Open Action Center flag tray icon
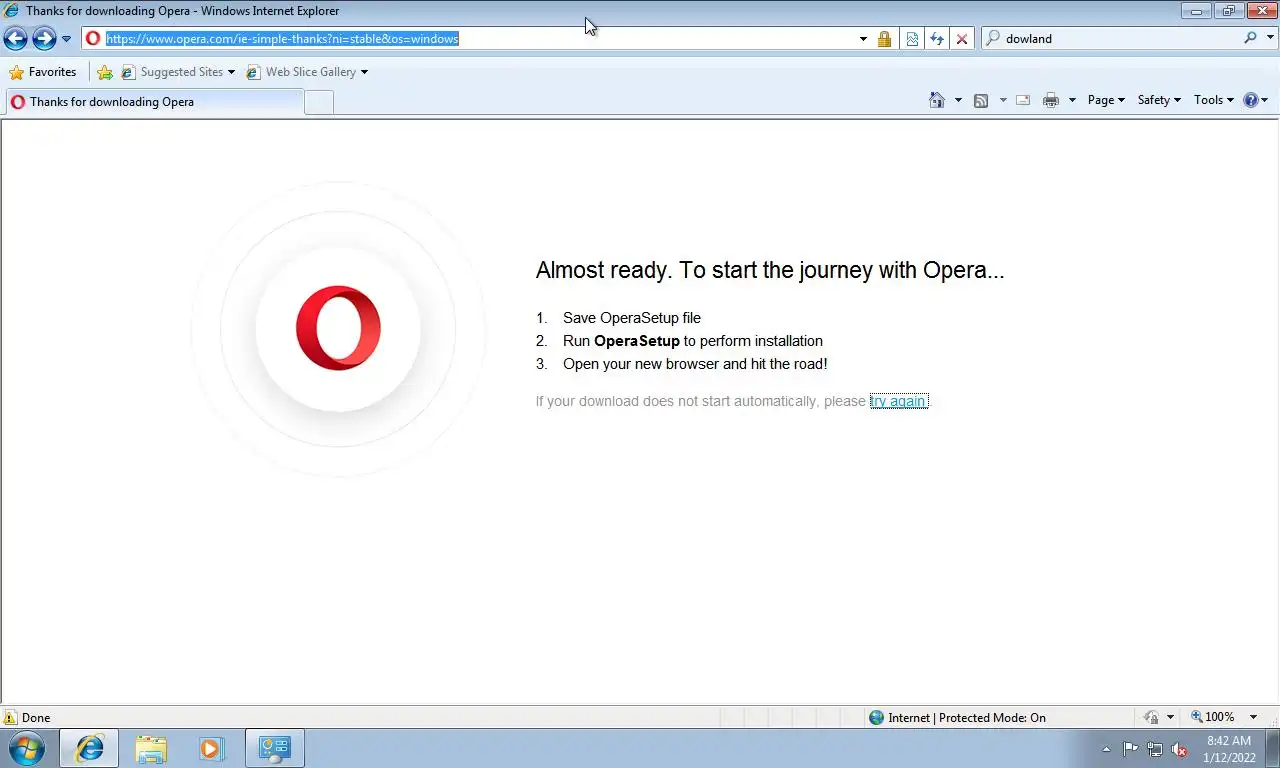 [1131, 749]
